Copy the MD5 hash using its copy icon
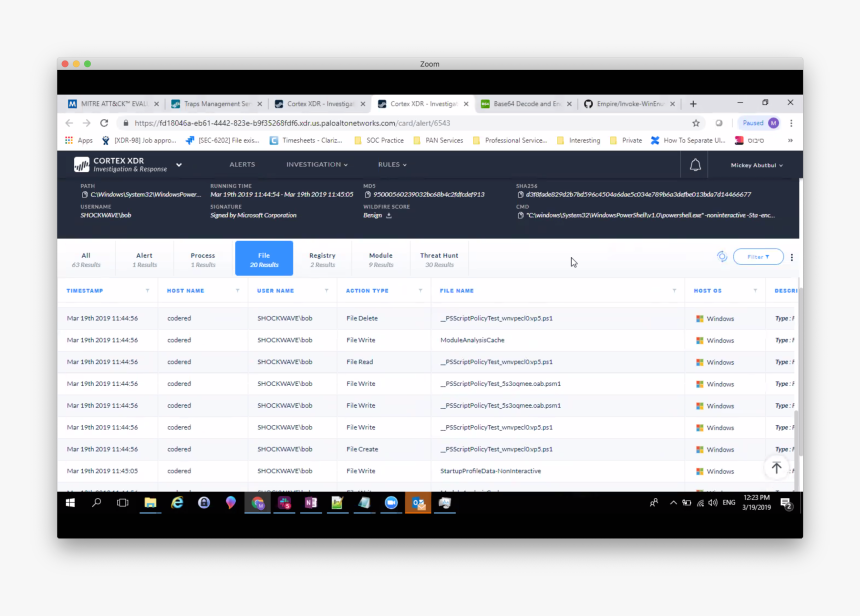Screen dimensions: 860x616 coord(367,195)
